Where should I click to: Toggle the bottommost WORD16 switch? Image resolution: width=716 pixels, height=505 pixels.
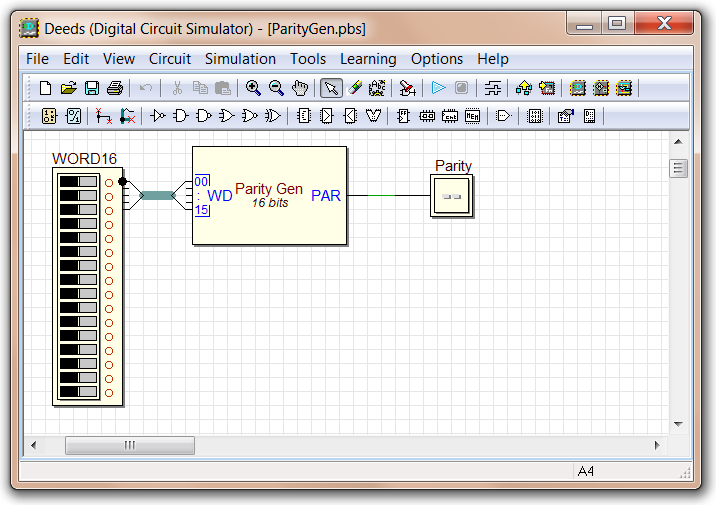pos(78,392)
